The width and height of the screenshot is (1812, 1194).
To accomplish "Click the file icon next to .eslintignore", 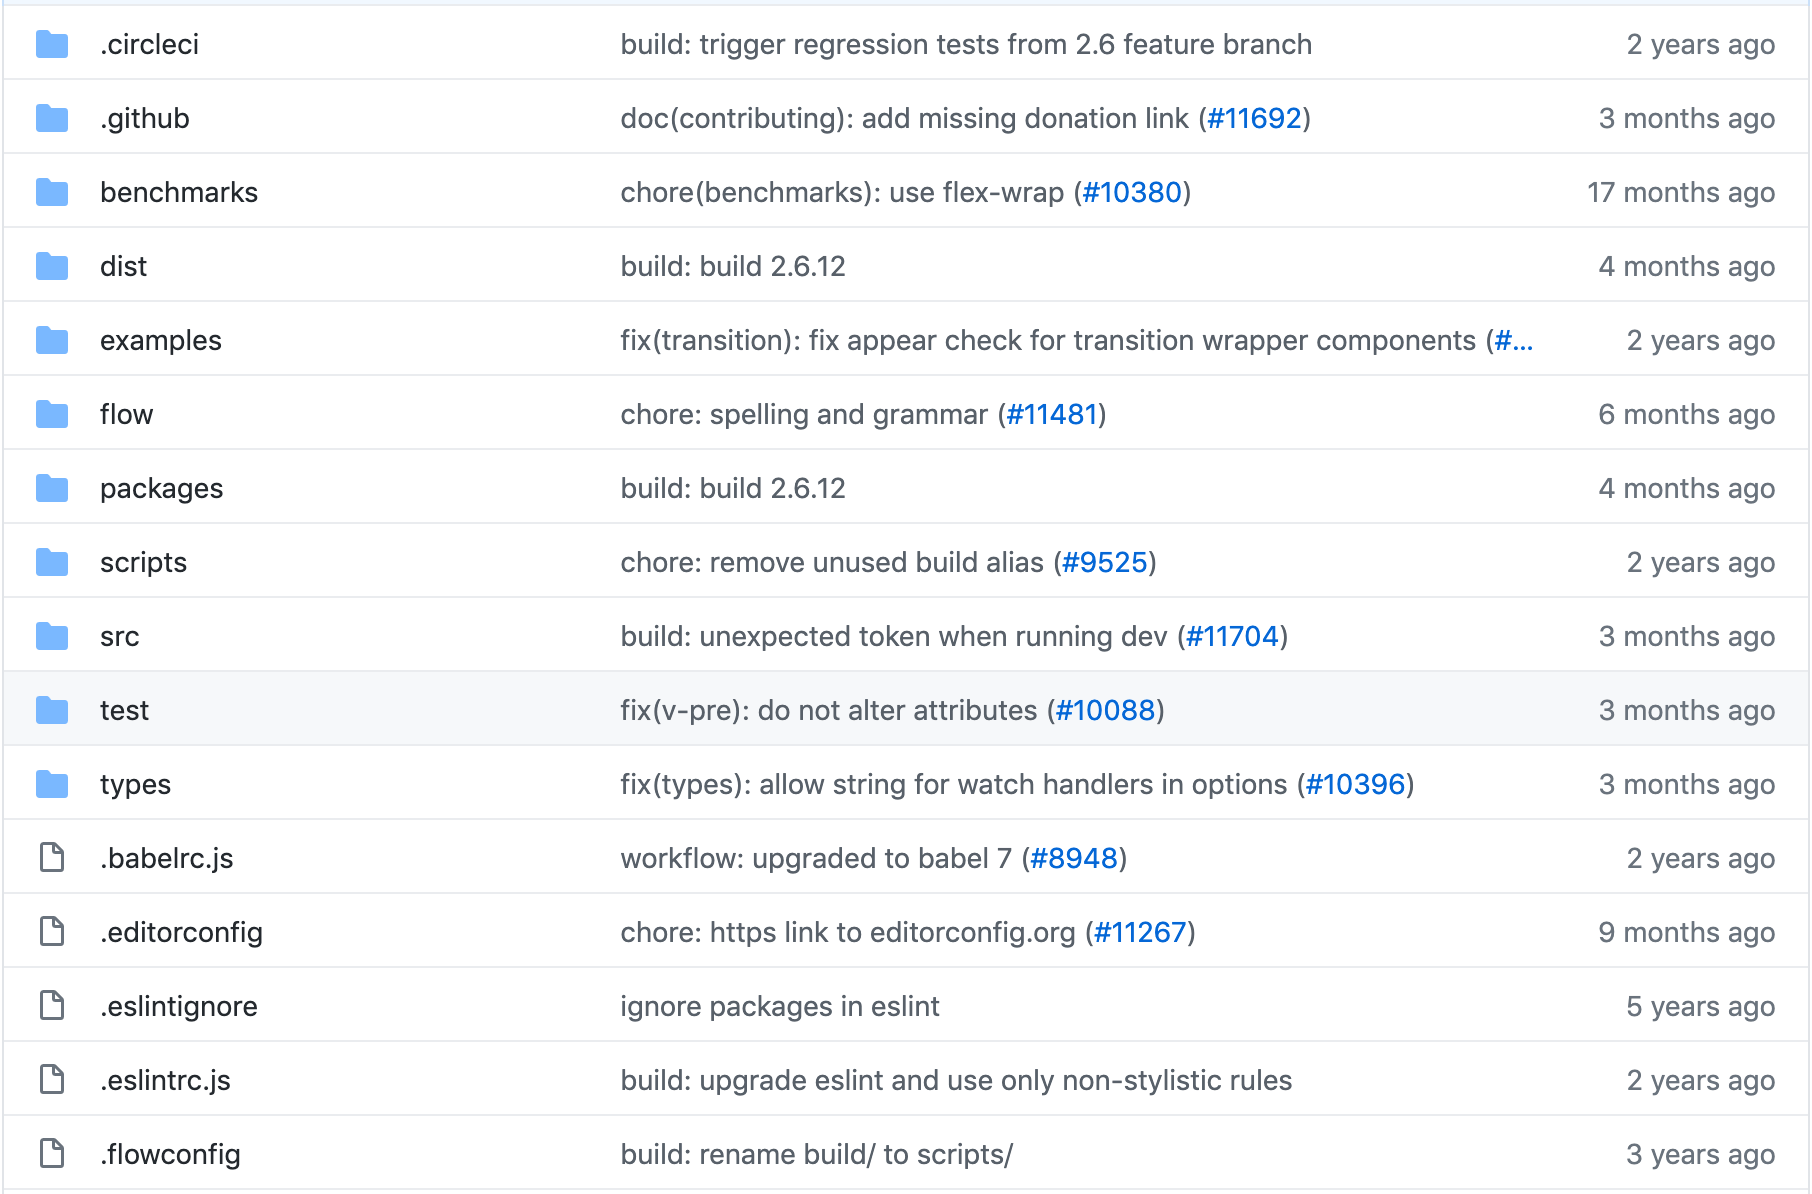I will tap(52, 1006).
